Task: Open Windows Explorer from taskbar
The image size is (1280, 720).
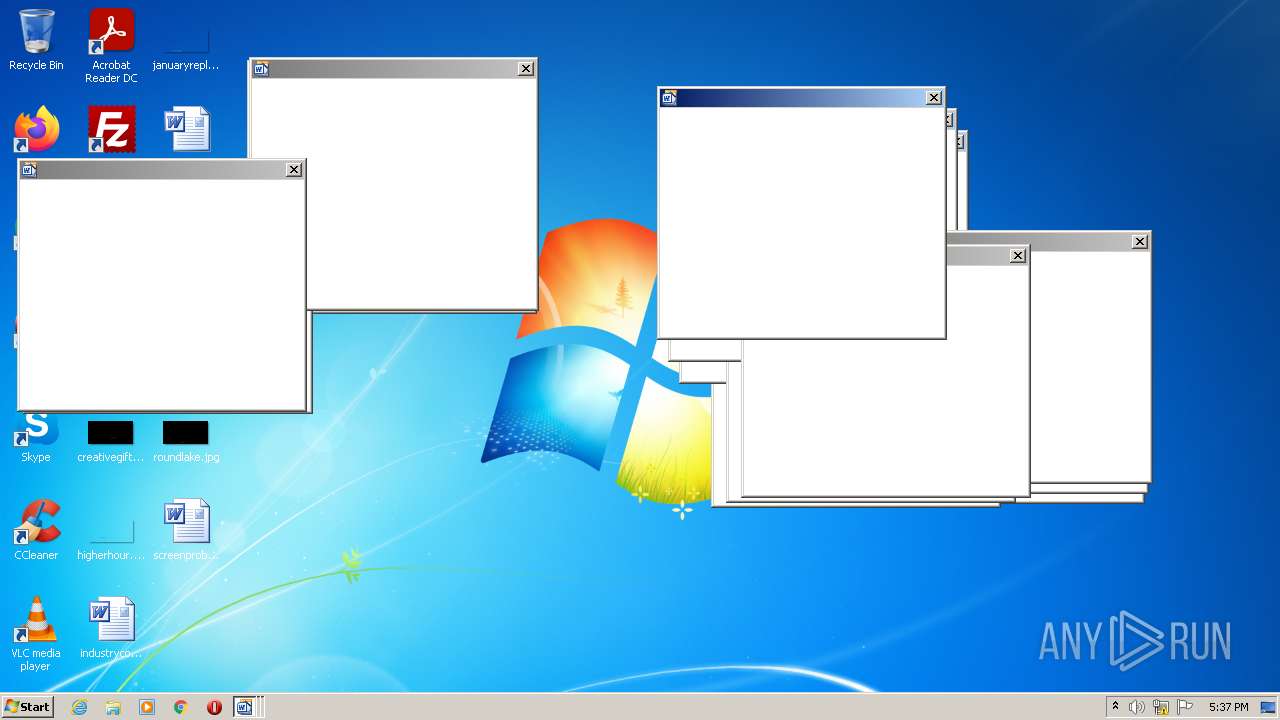Action: [x=113, y=707]
